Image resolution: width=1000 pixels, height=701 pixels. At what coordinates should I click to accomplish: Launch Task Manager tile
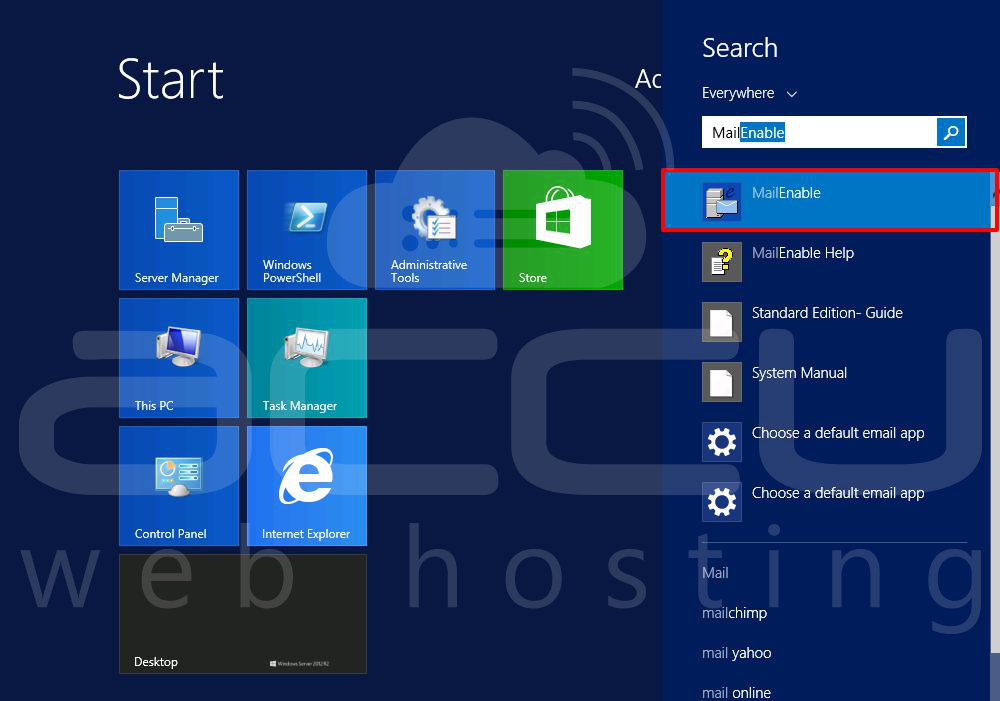point(307,358)
